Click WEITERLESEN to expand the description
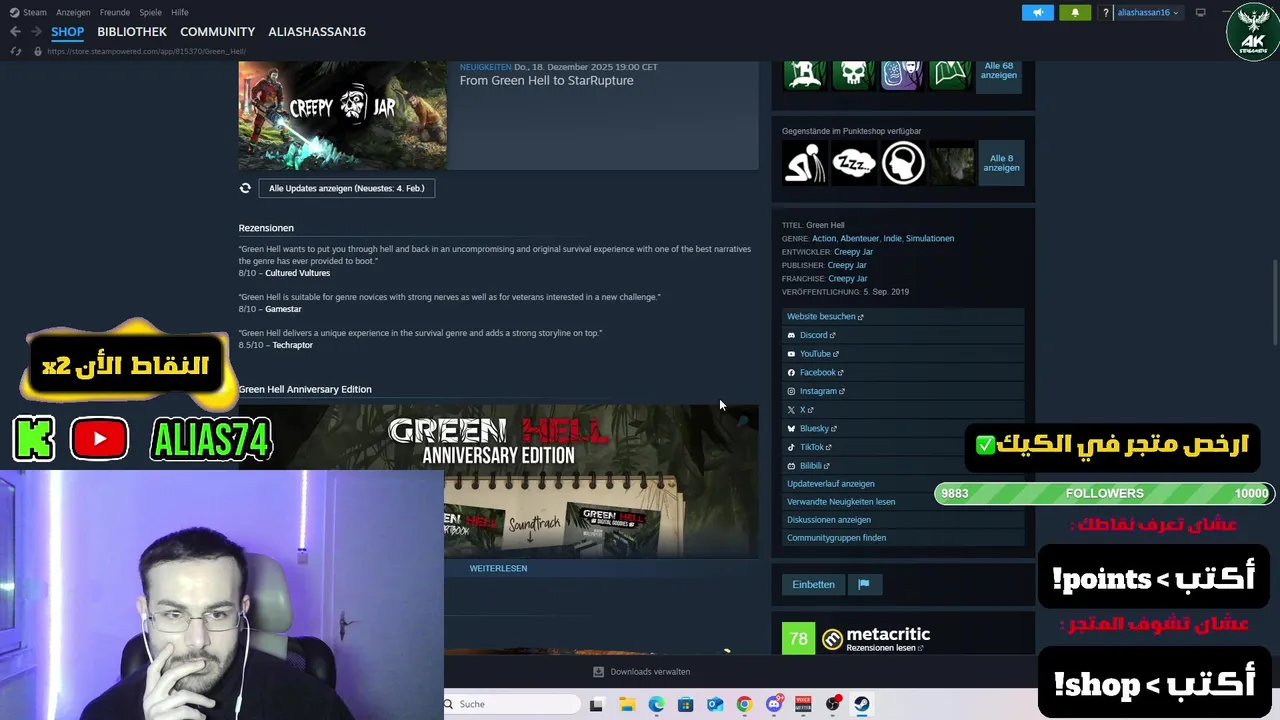The width and height of the screenshot is (1280, 720). [x=498, y=568]
